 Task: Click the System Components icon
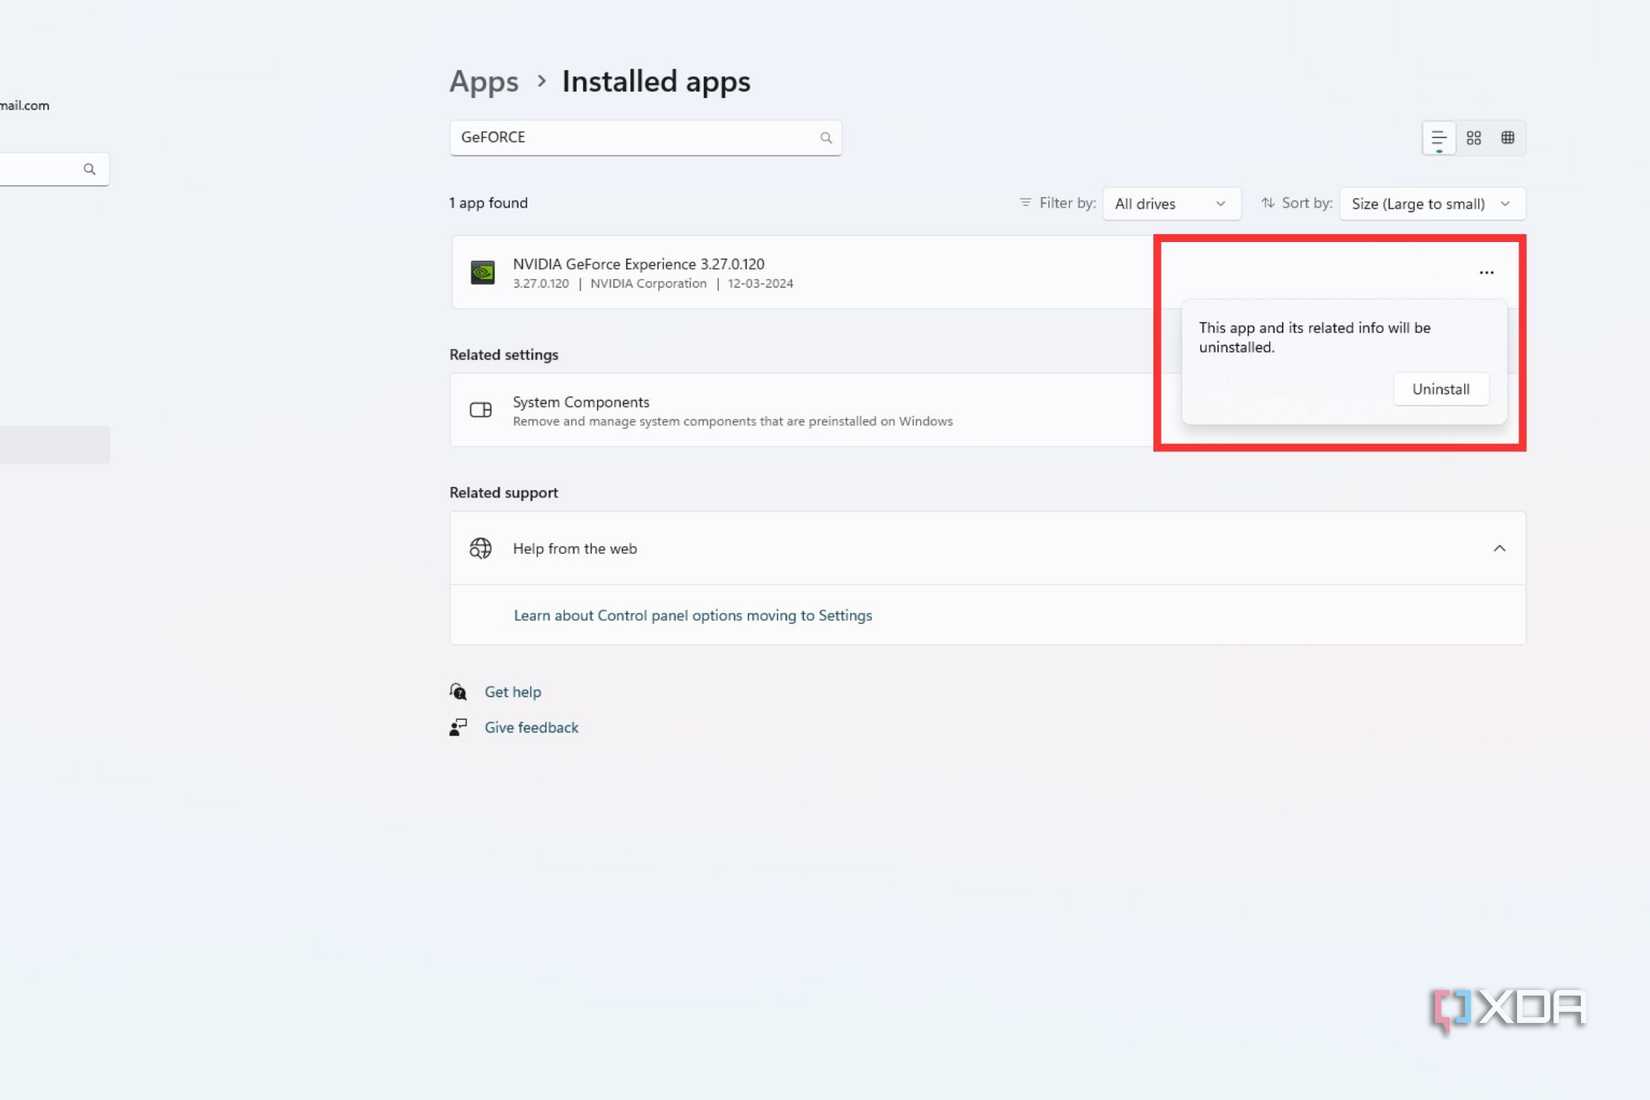(481, 410)
